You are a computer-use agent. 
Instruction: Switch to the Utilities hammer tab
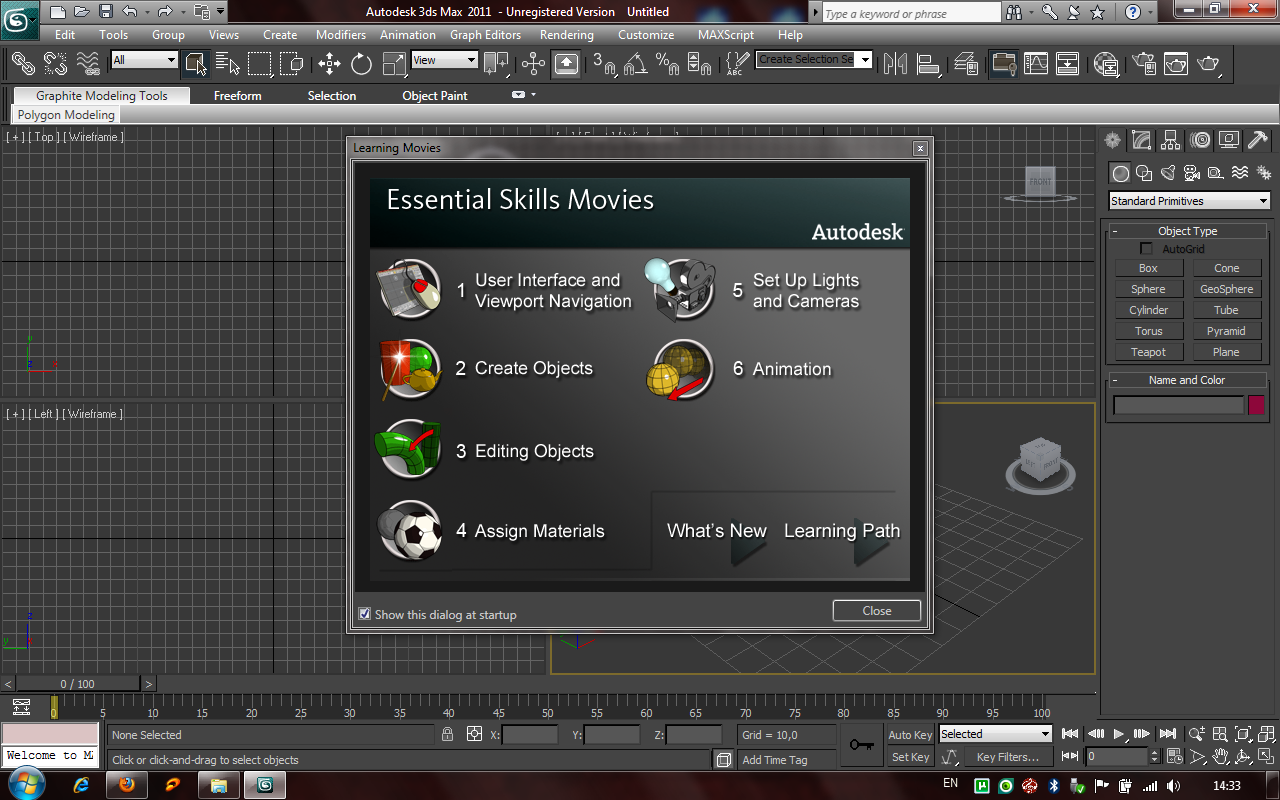[1258, 140]
